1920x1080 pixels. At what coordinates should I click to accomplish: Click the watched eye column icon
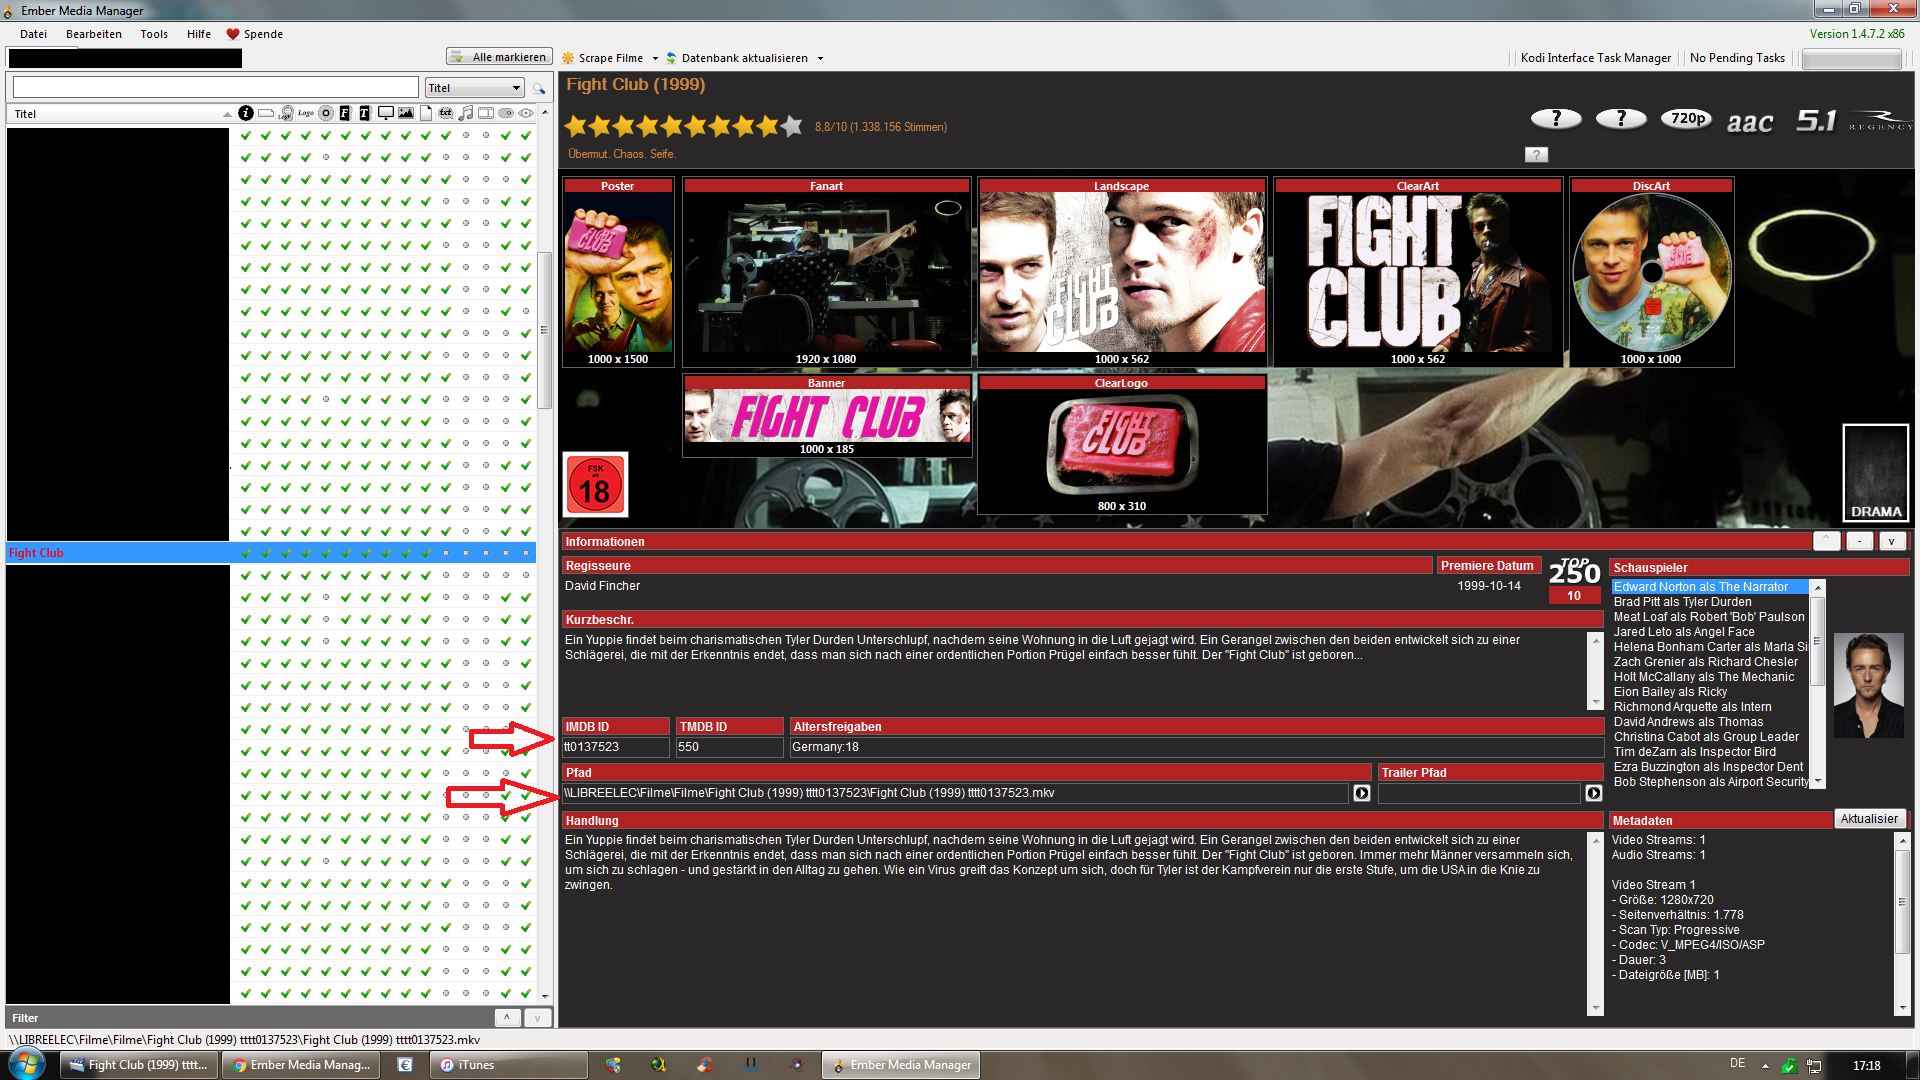[x=526, y=113]
